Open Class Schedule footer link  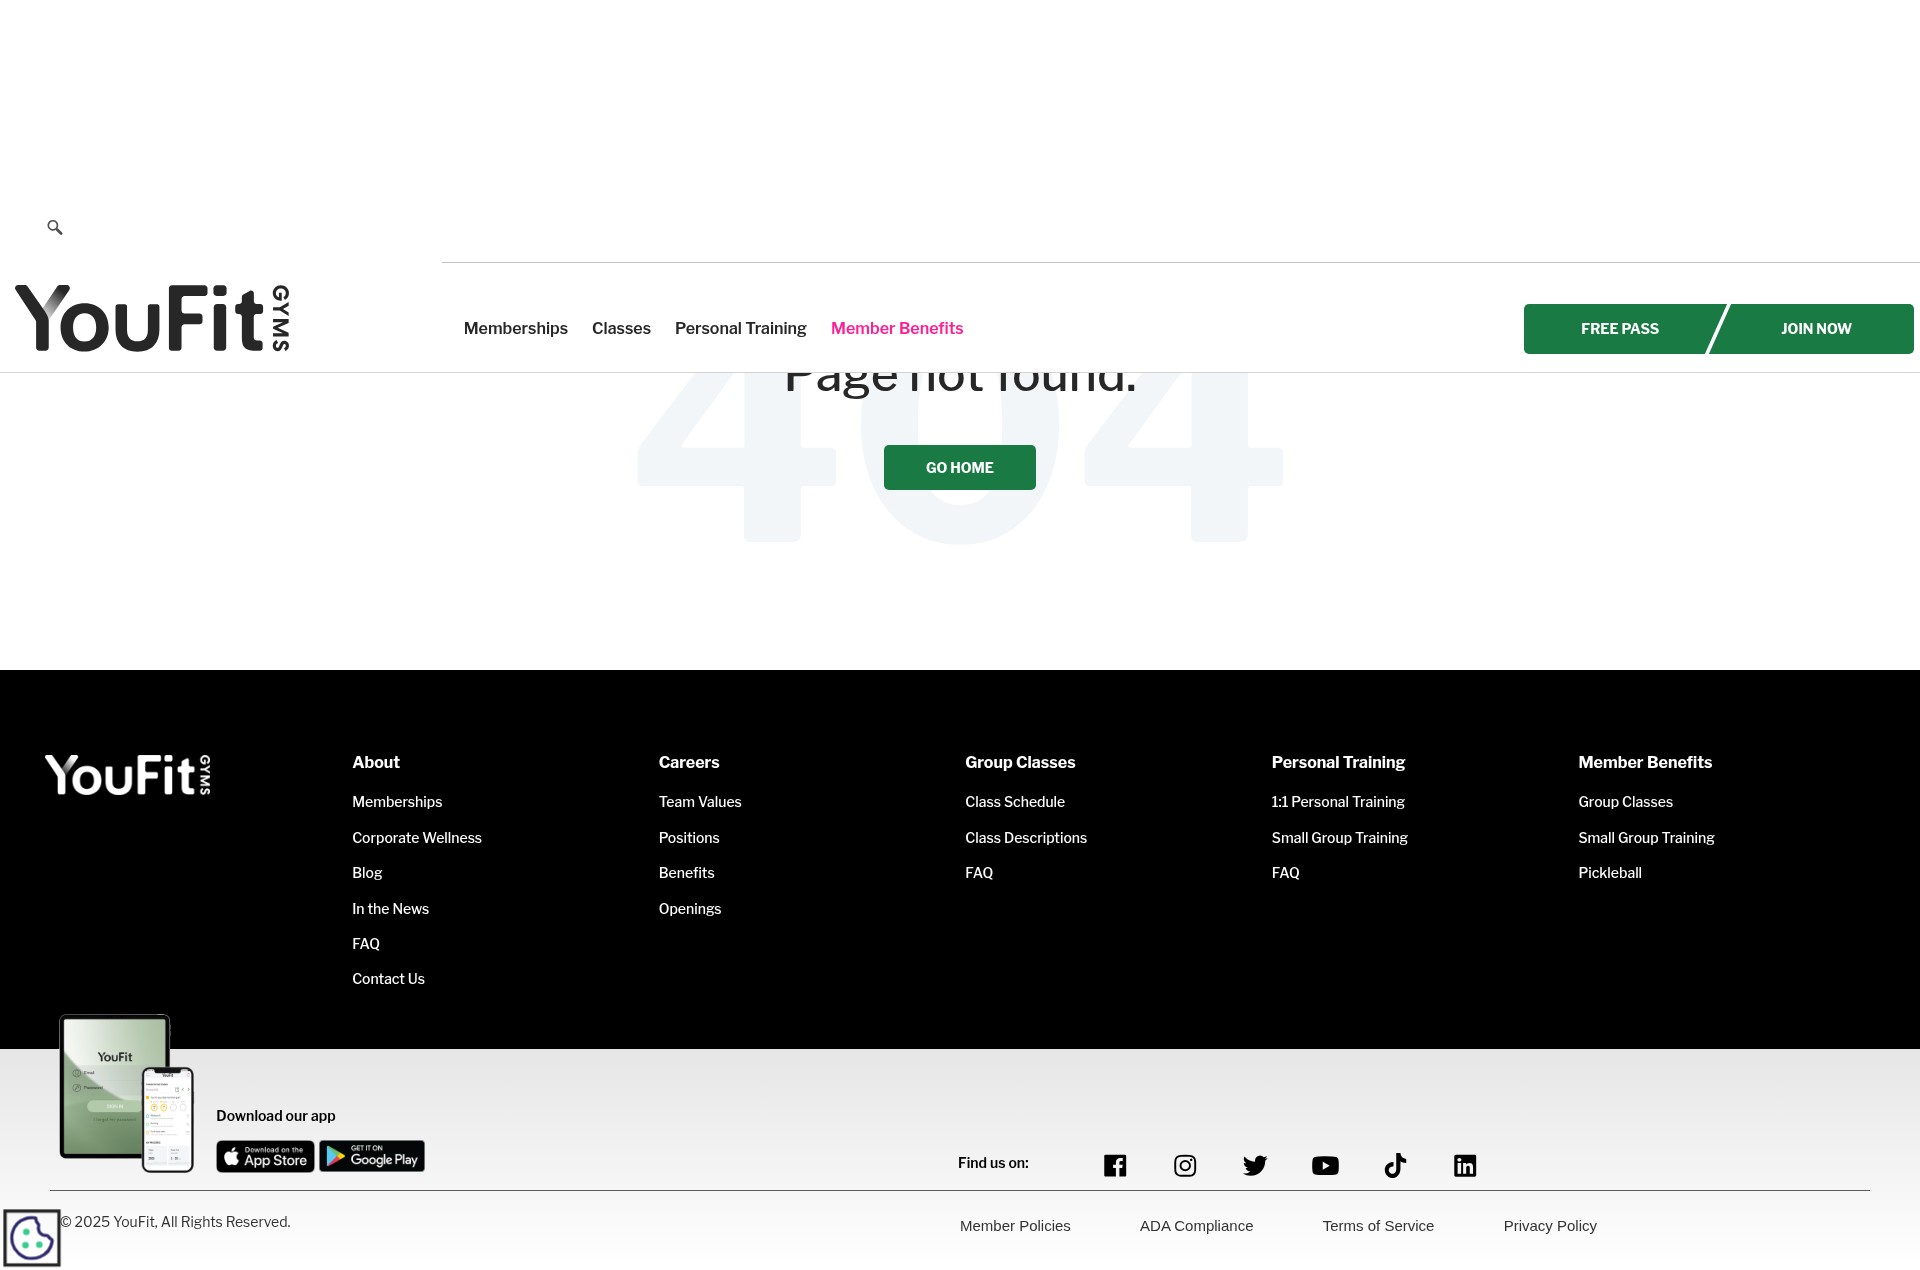[x=1015, y=802]
